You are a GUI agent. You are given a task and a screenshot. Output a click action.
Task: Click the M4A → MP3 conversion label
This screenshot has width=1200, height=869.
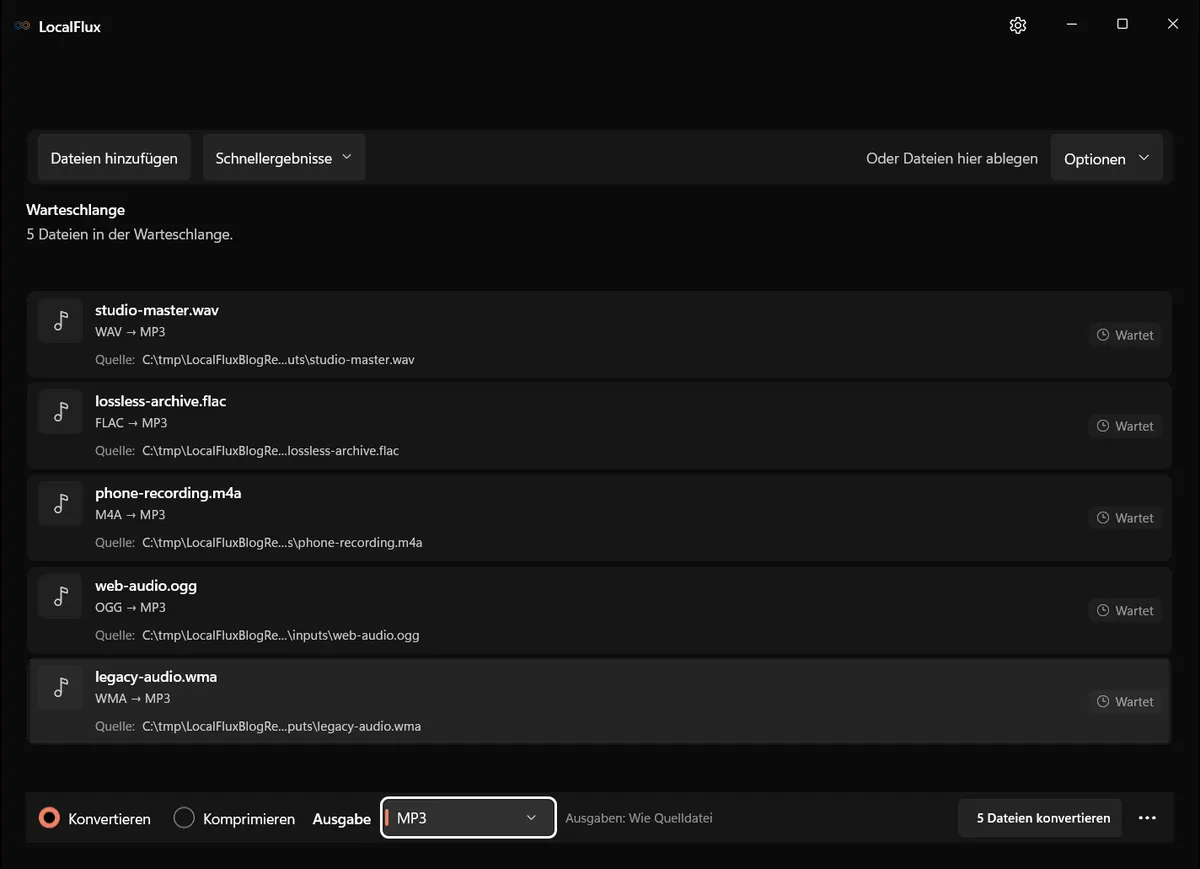pyautogui.click(x=130, y=515)
